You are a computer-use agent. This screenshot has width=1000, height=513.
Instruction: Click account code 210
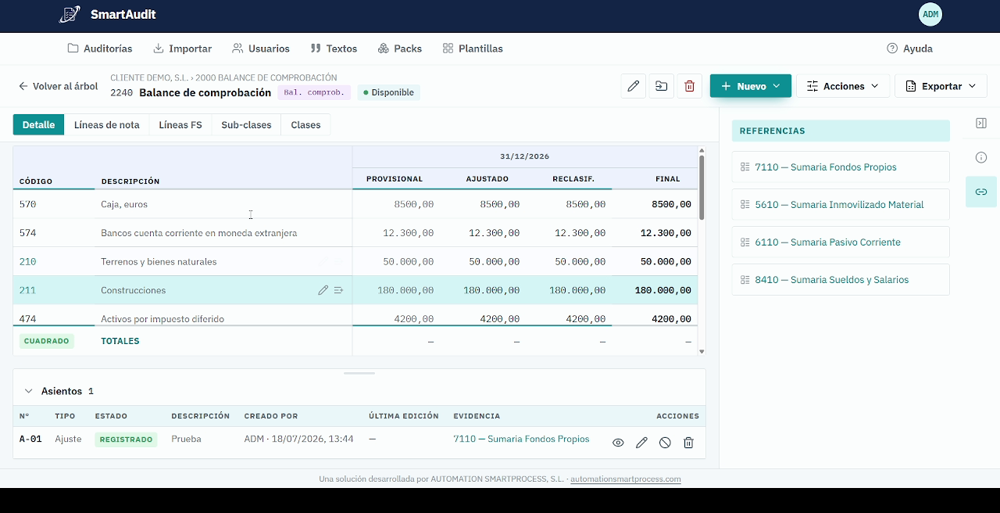click(x=27, y=262)
